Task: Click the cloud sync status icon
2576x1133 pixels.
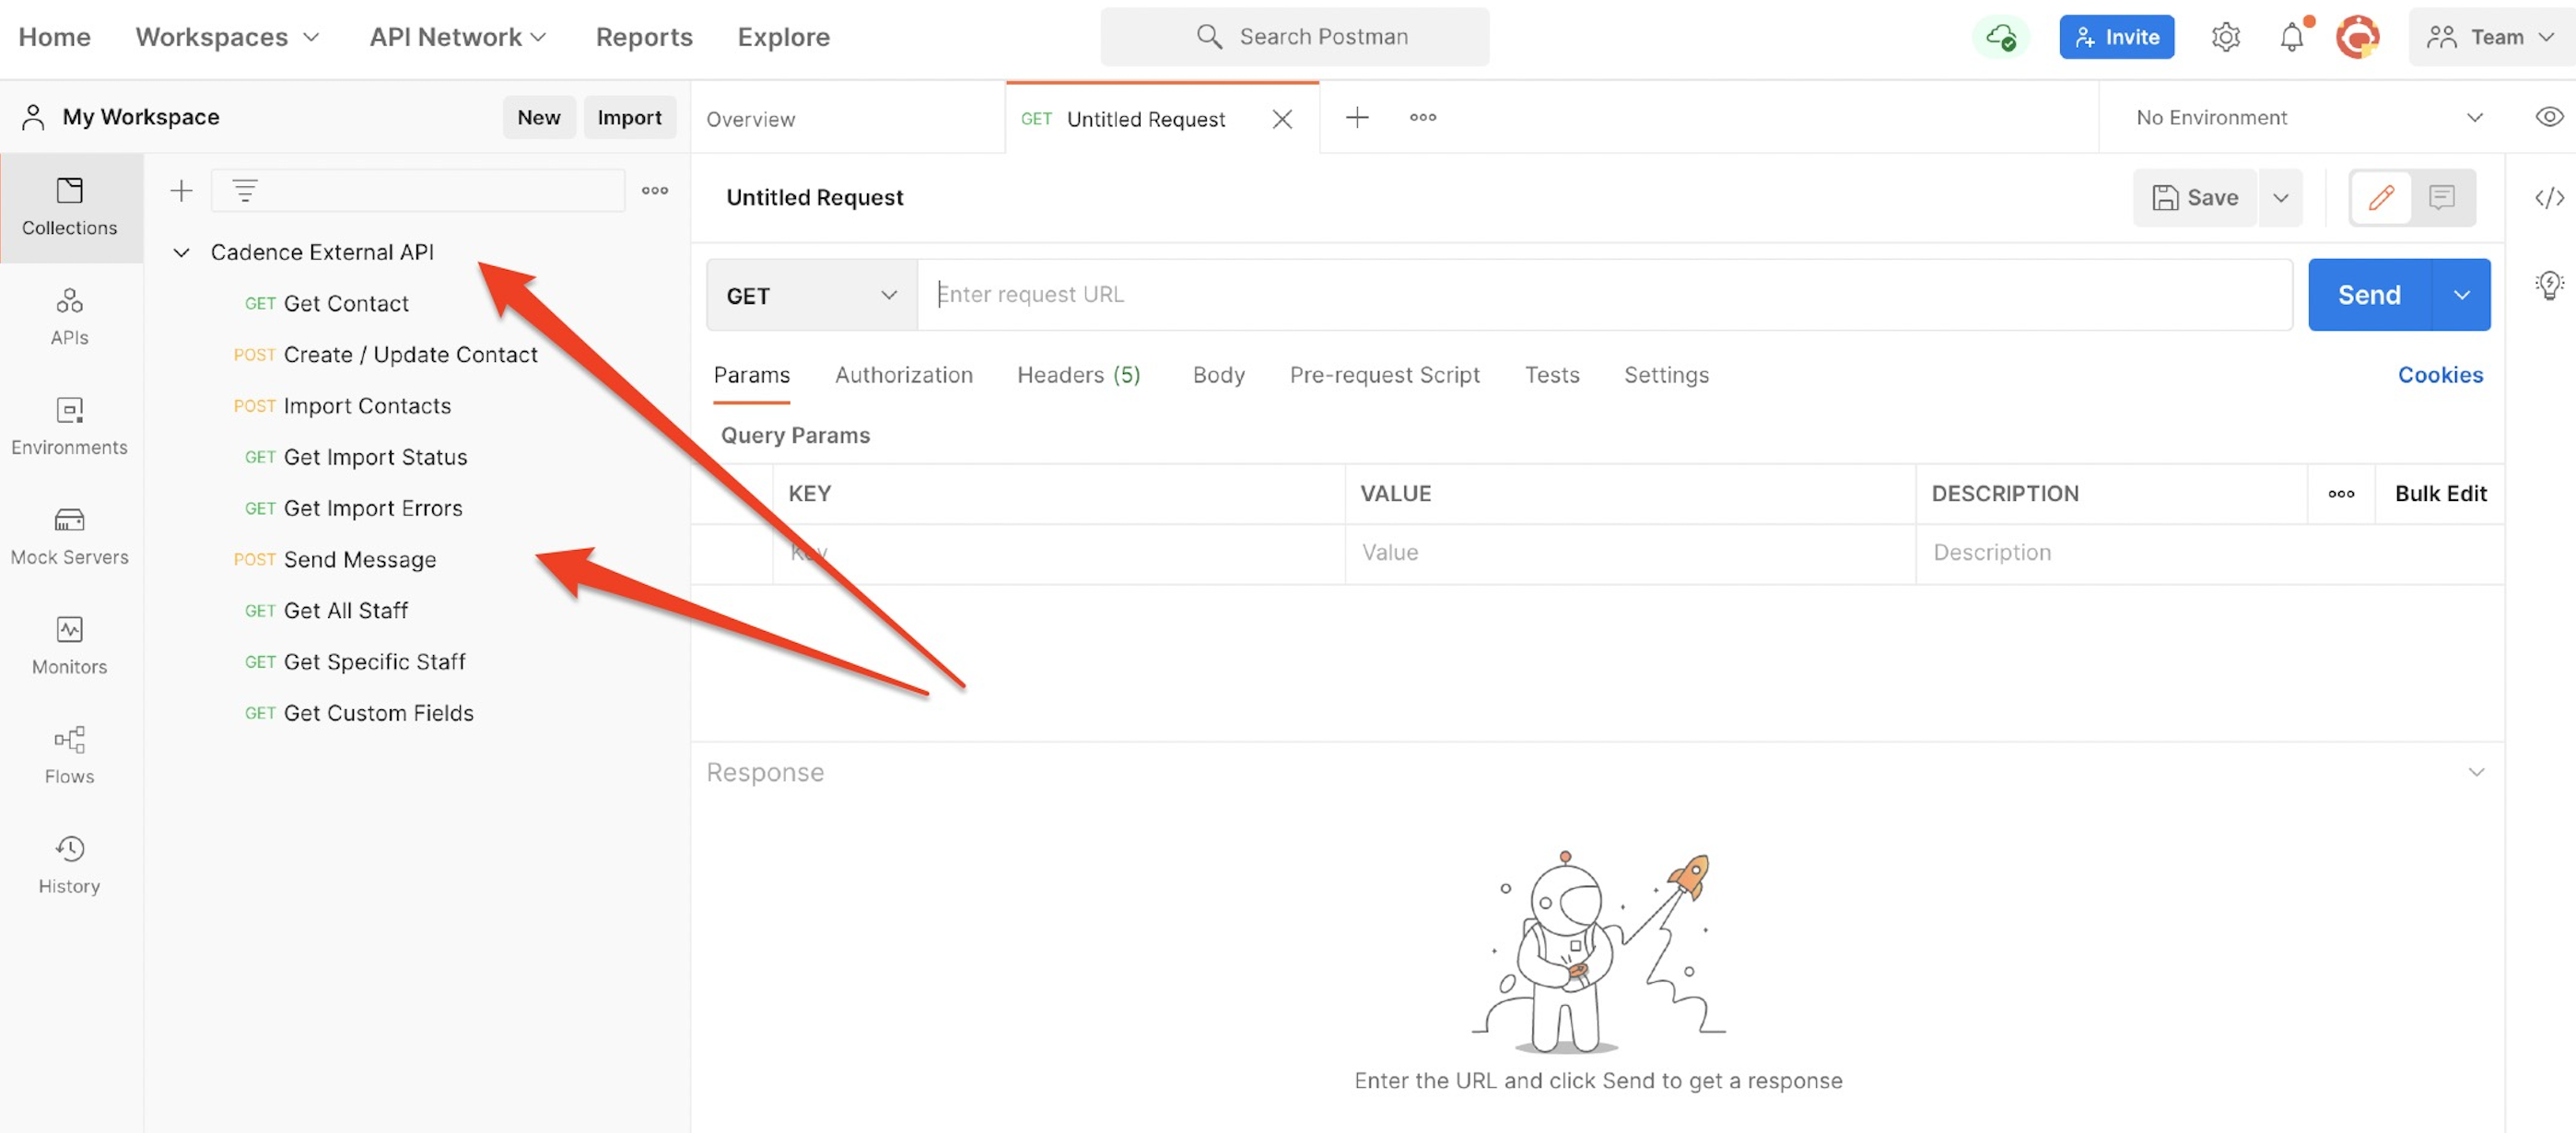Action: point(2000,37)
